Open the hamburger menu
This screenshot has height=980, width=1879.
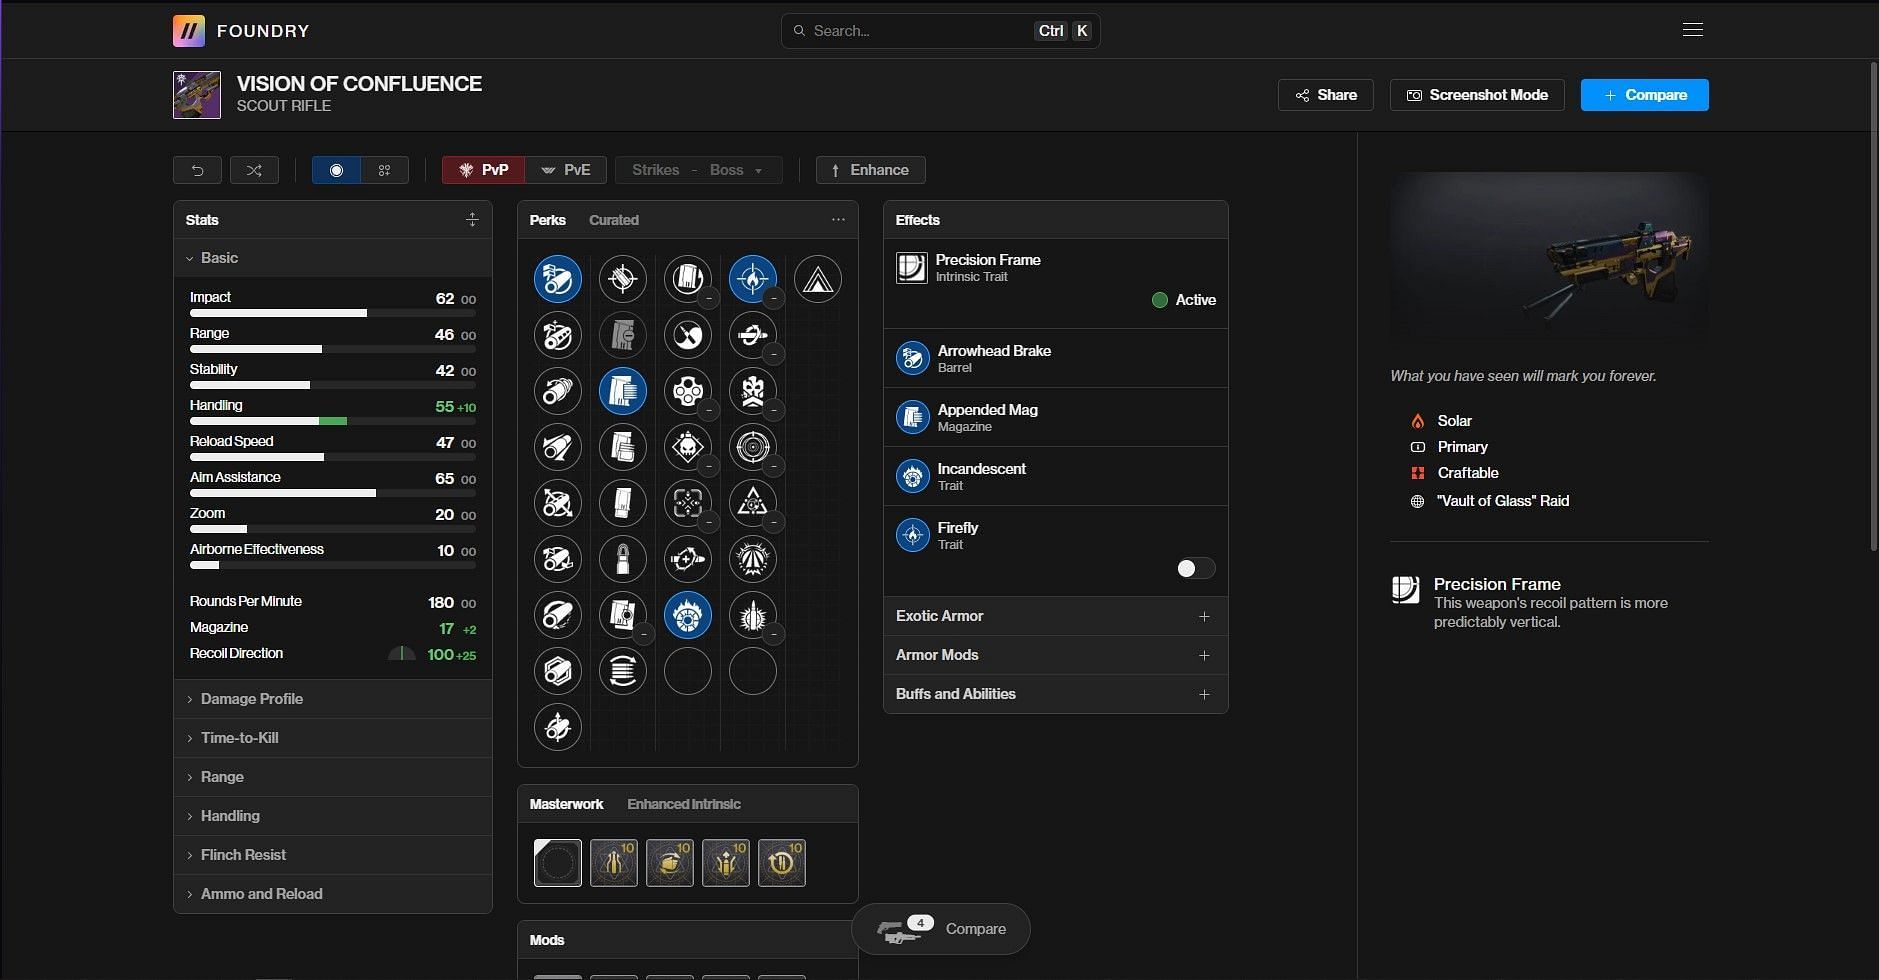point(1693,30)
